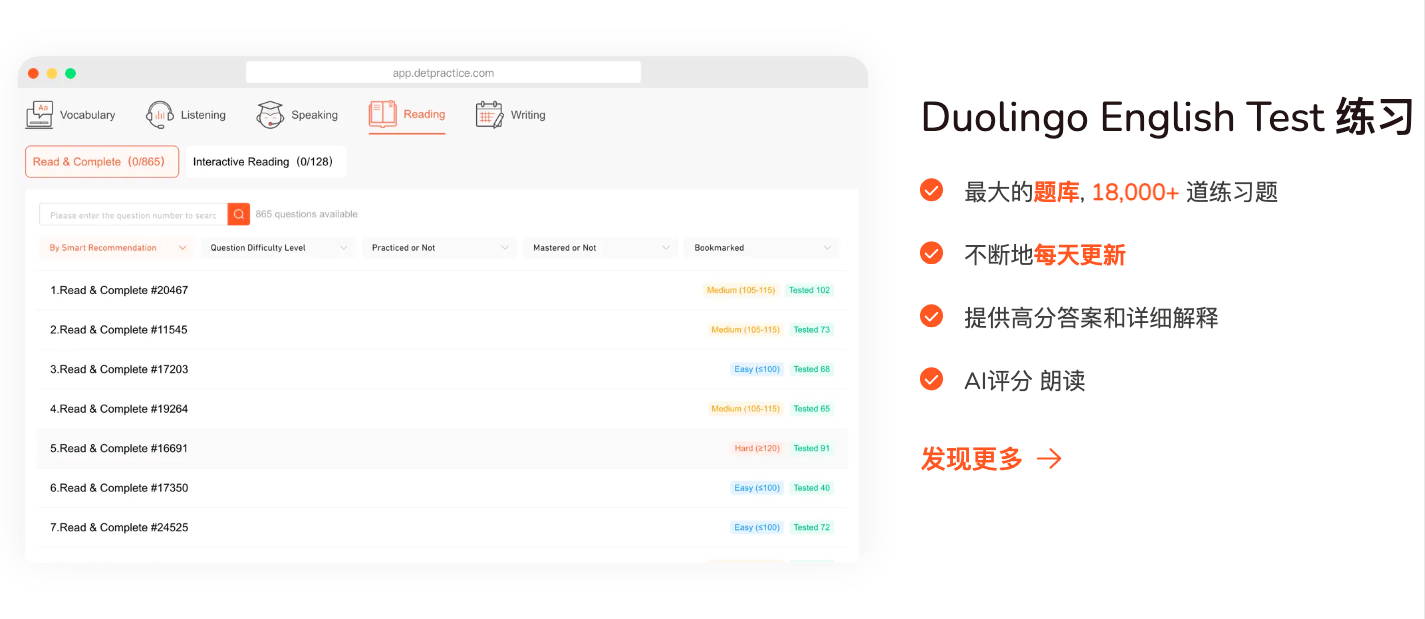
Task: Open the Mastered or Not dropdown
Action: (600, 248)
